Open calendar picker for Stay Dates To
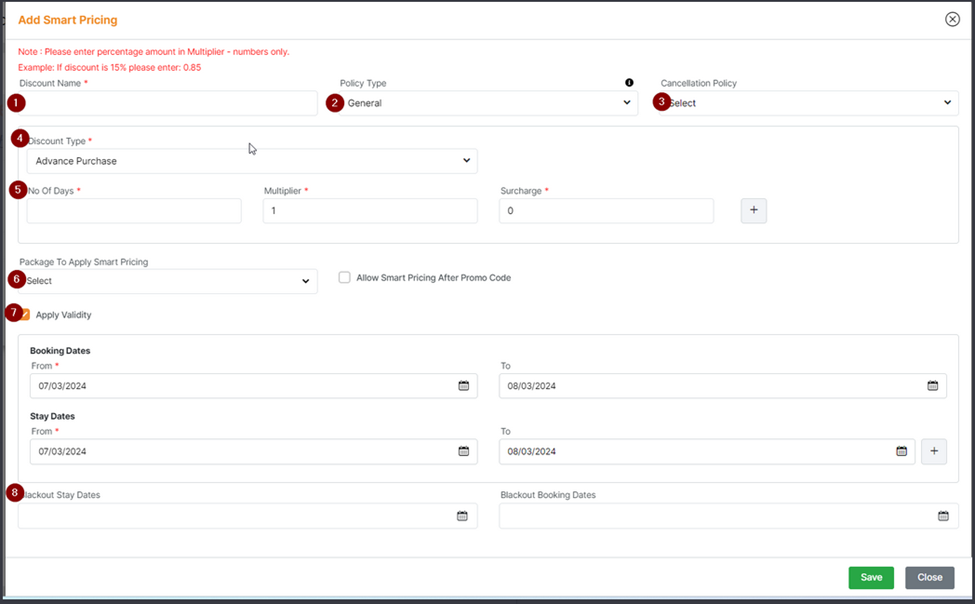 901,451
